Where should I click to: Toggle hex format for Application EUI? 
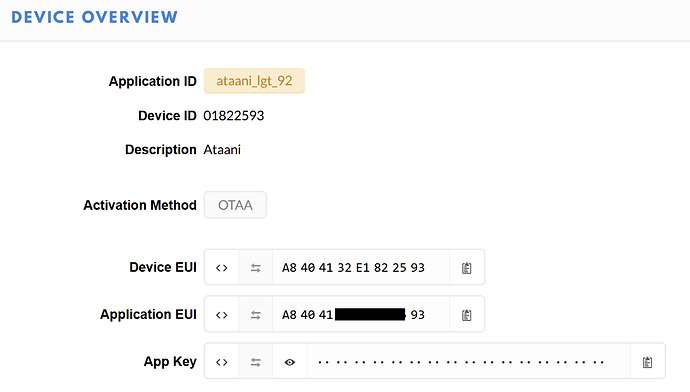[x=222, y=315]
